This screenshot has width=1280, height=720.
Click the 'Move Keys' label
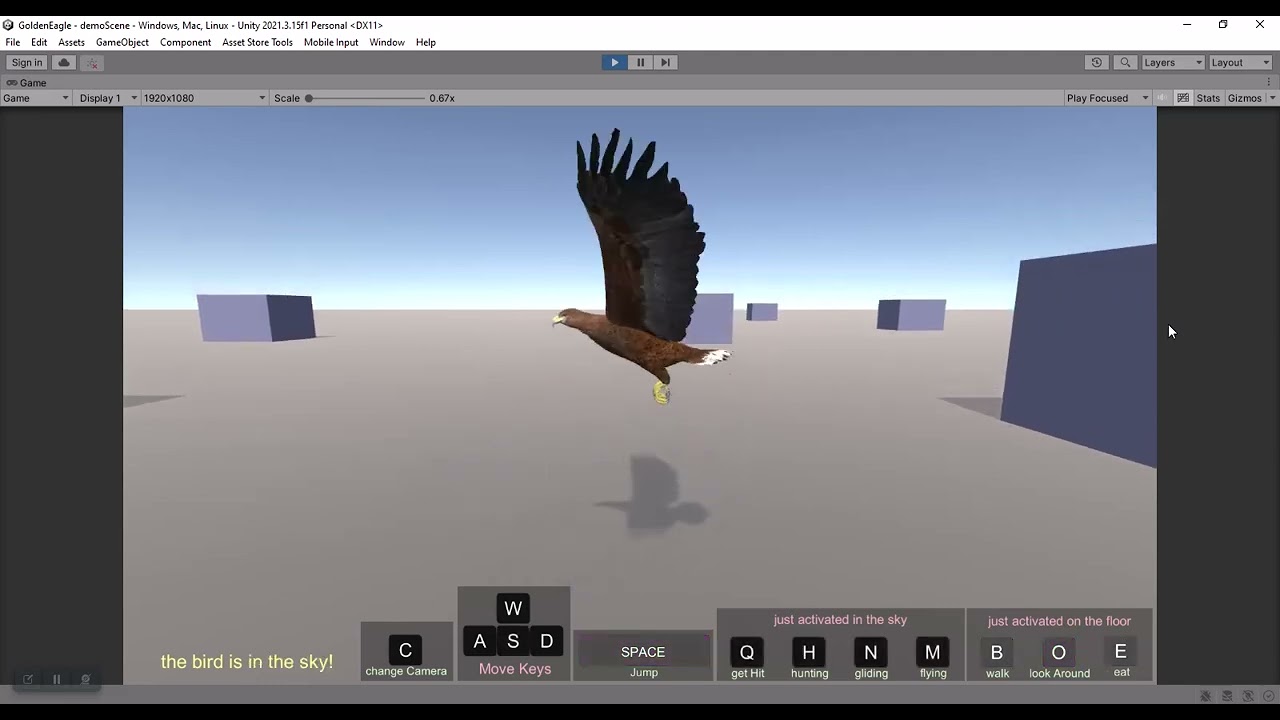coord(515,669)
